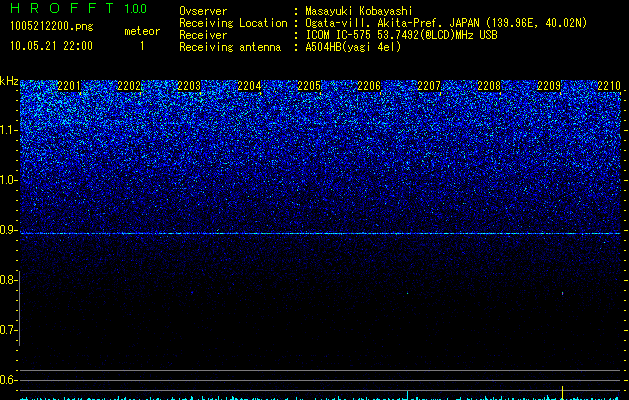This screenshot has width=629, height=400.
Task: Click the 'Receiving Location' label
Action: (233, 23)
